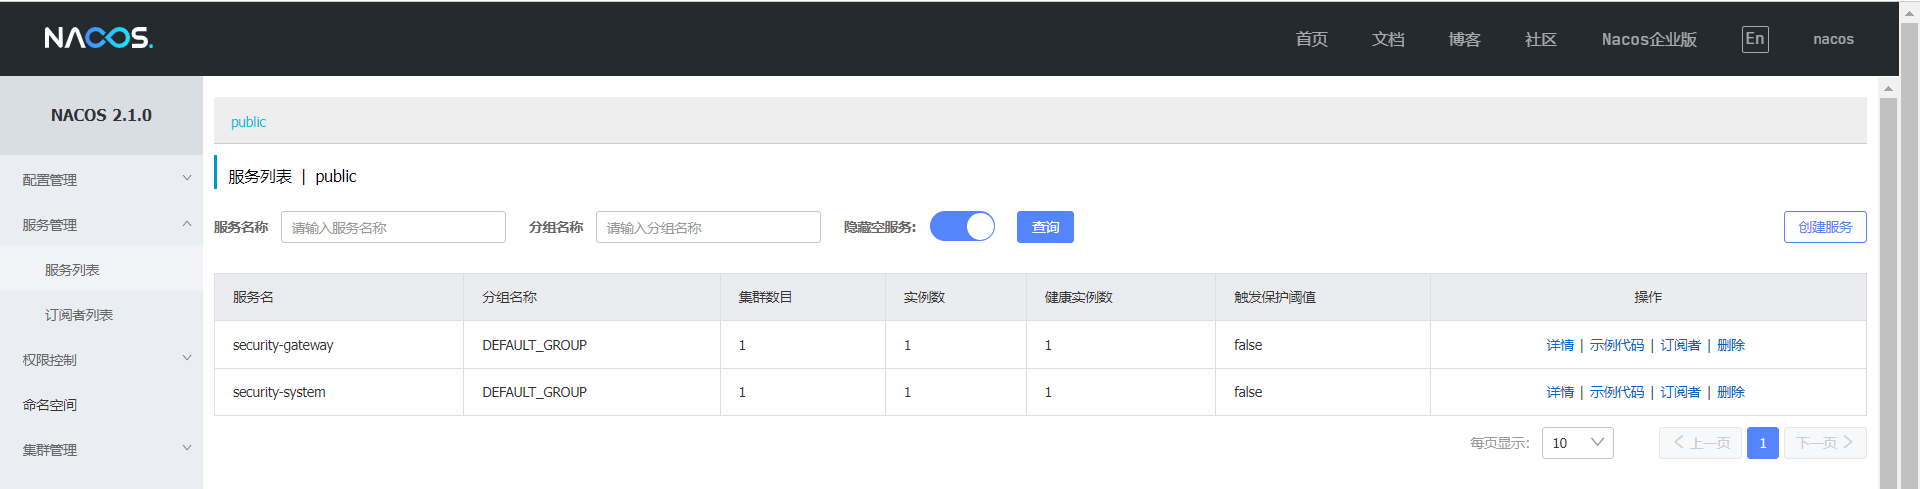1920x489 pixels.
Task: Open 订阅者列表 in the sidebar
Action: (79, 315)
